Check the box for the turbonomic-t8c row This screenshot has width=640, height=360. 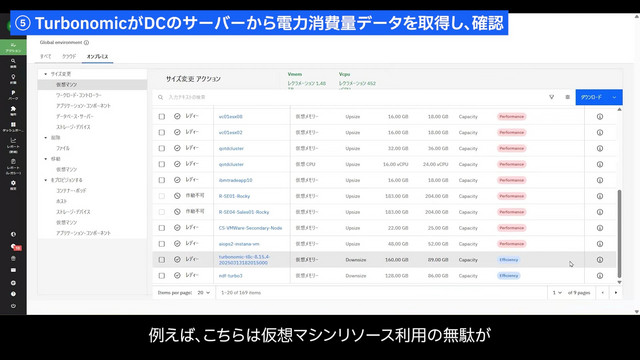(x=162, y=260)
